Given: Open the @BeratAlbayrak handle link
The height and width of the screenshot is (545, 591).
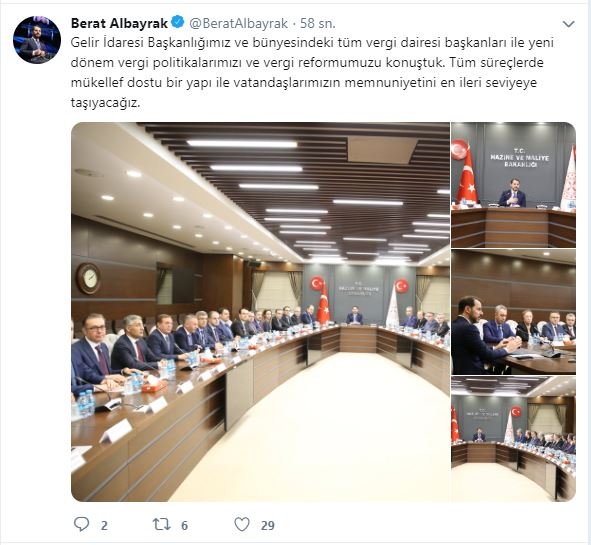Looking at the screenshot, I should pos(238,23).
